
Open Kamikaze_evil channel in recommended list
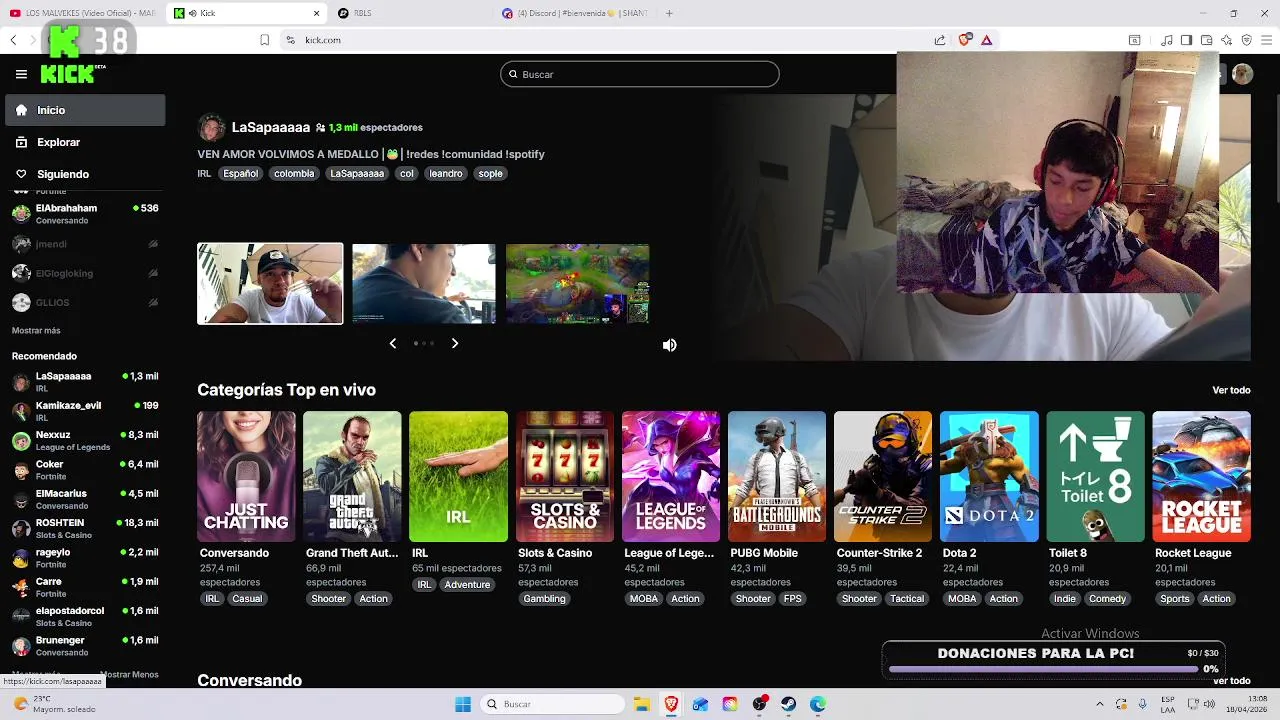[x=85, y=411]
